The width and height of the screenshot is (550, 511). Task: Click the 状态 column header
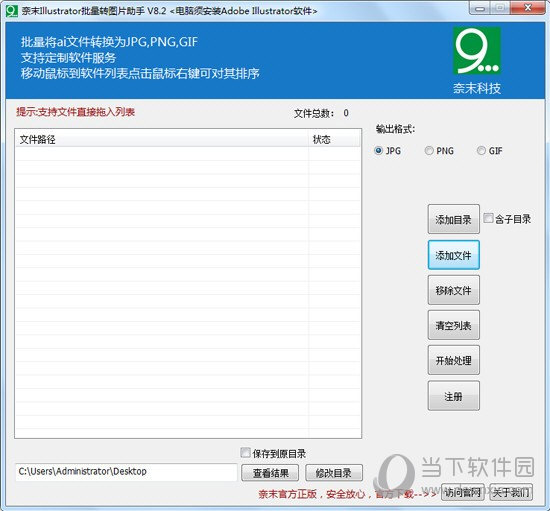pyautogui.click(x=334, y=140)
